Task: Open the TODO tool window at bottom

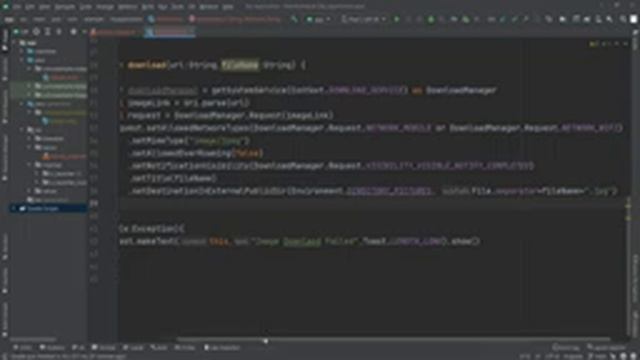Action: click(x=23, y=348)
